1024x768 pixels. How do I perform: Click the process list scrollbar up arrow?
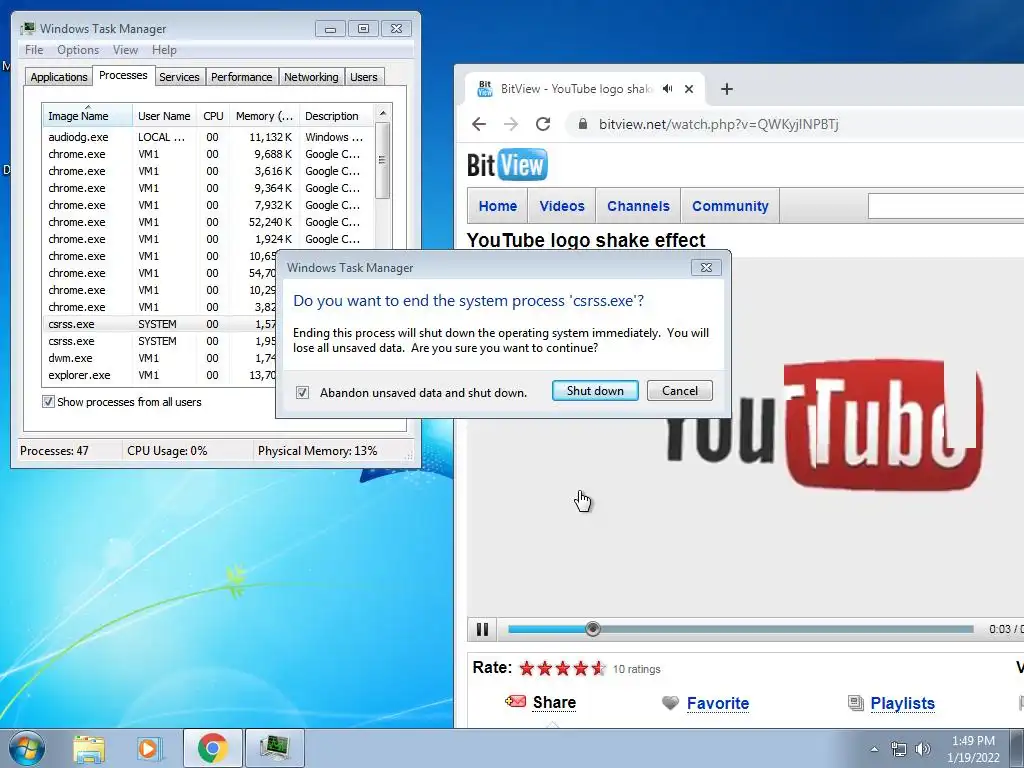pyautogui.click(x=383, y=113)
